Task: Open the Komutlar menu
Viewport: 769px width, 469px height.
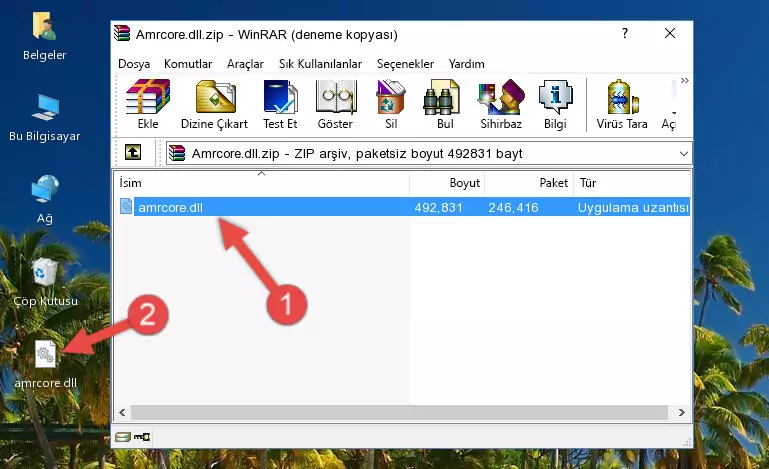Action: pyautogui.click(x=188, y=64)
